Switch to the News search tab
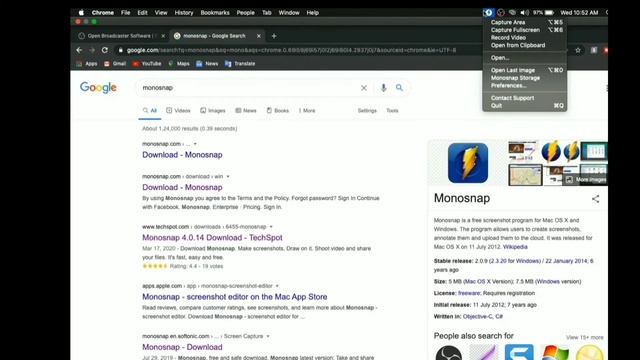640x360 pixels. (246, 111)
